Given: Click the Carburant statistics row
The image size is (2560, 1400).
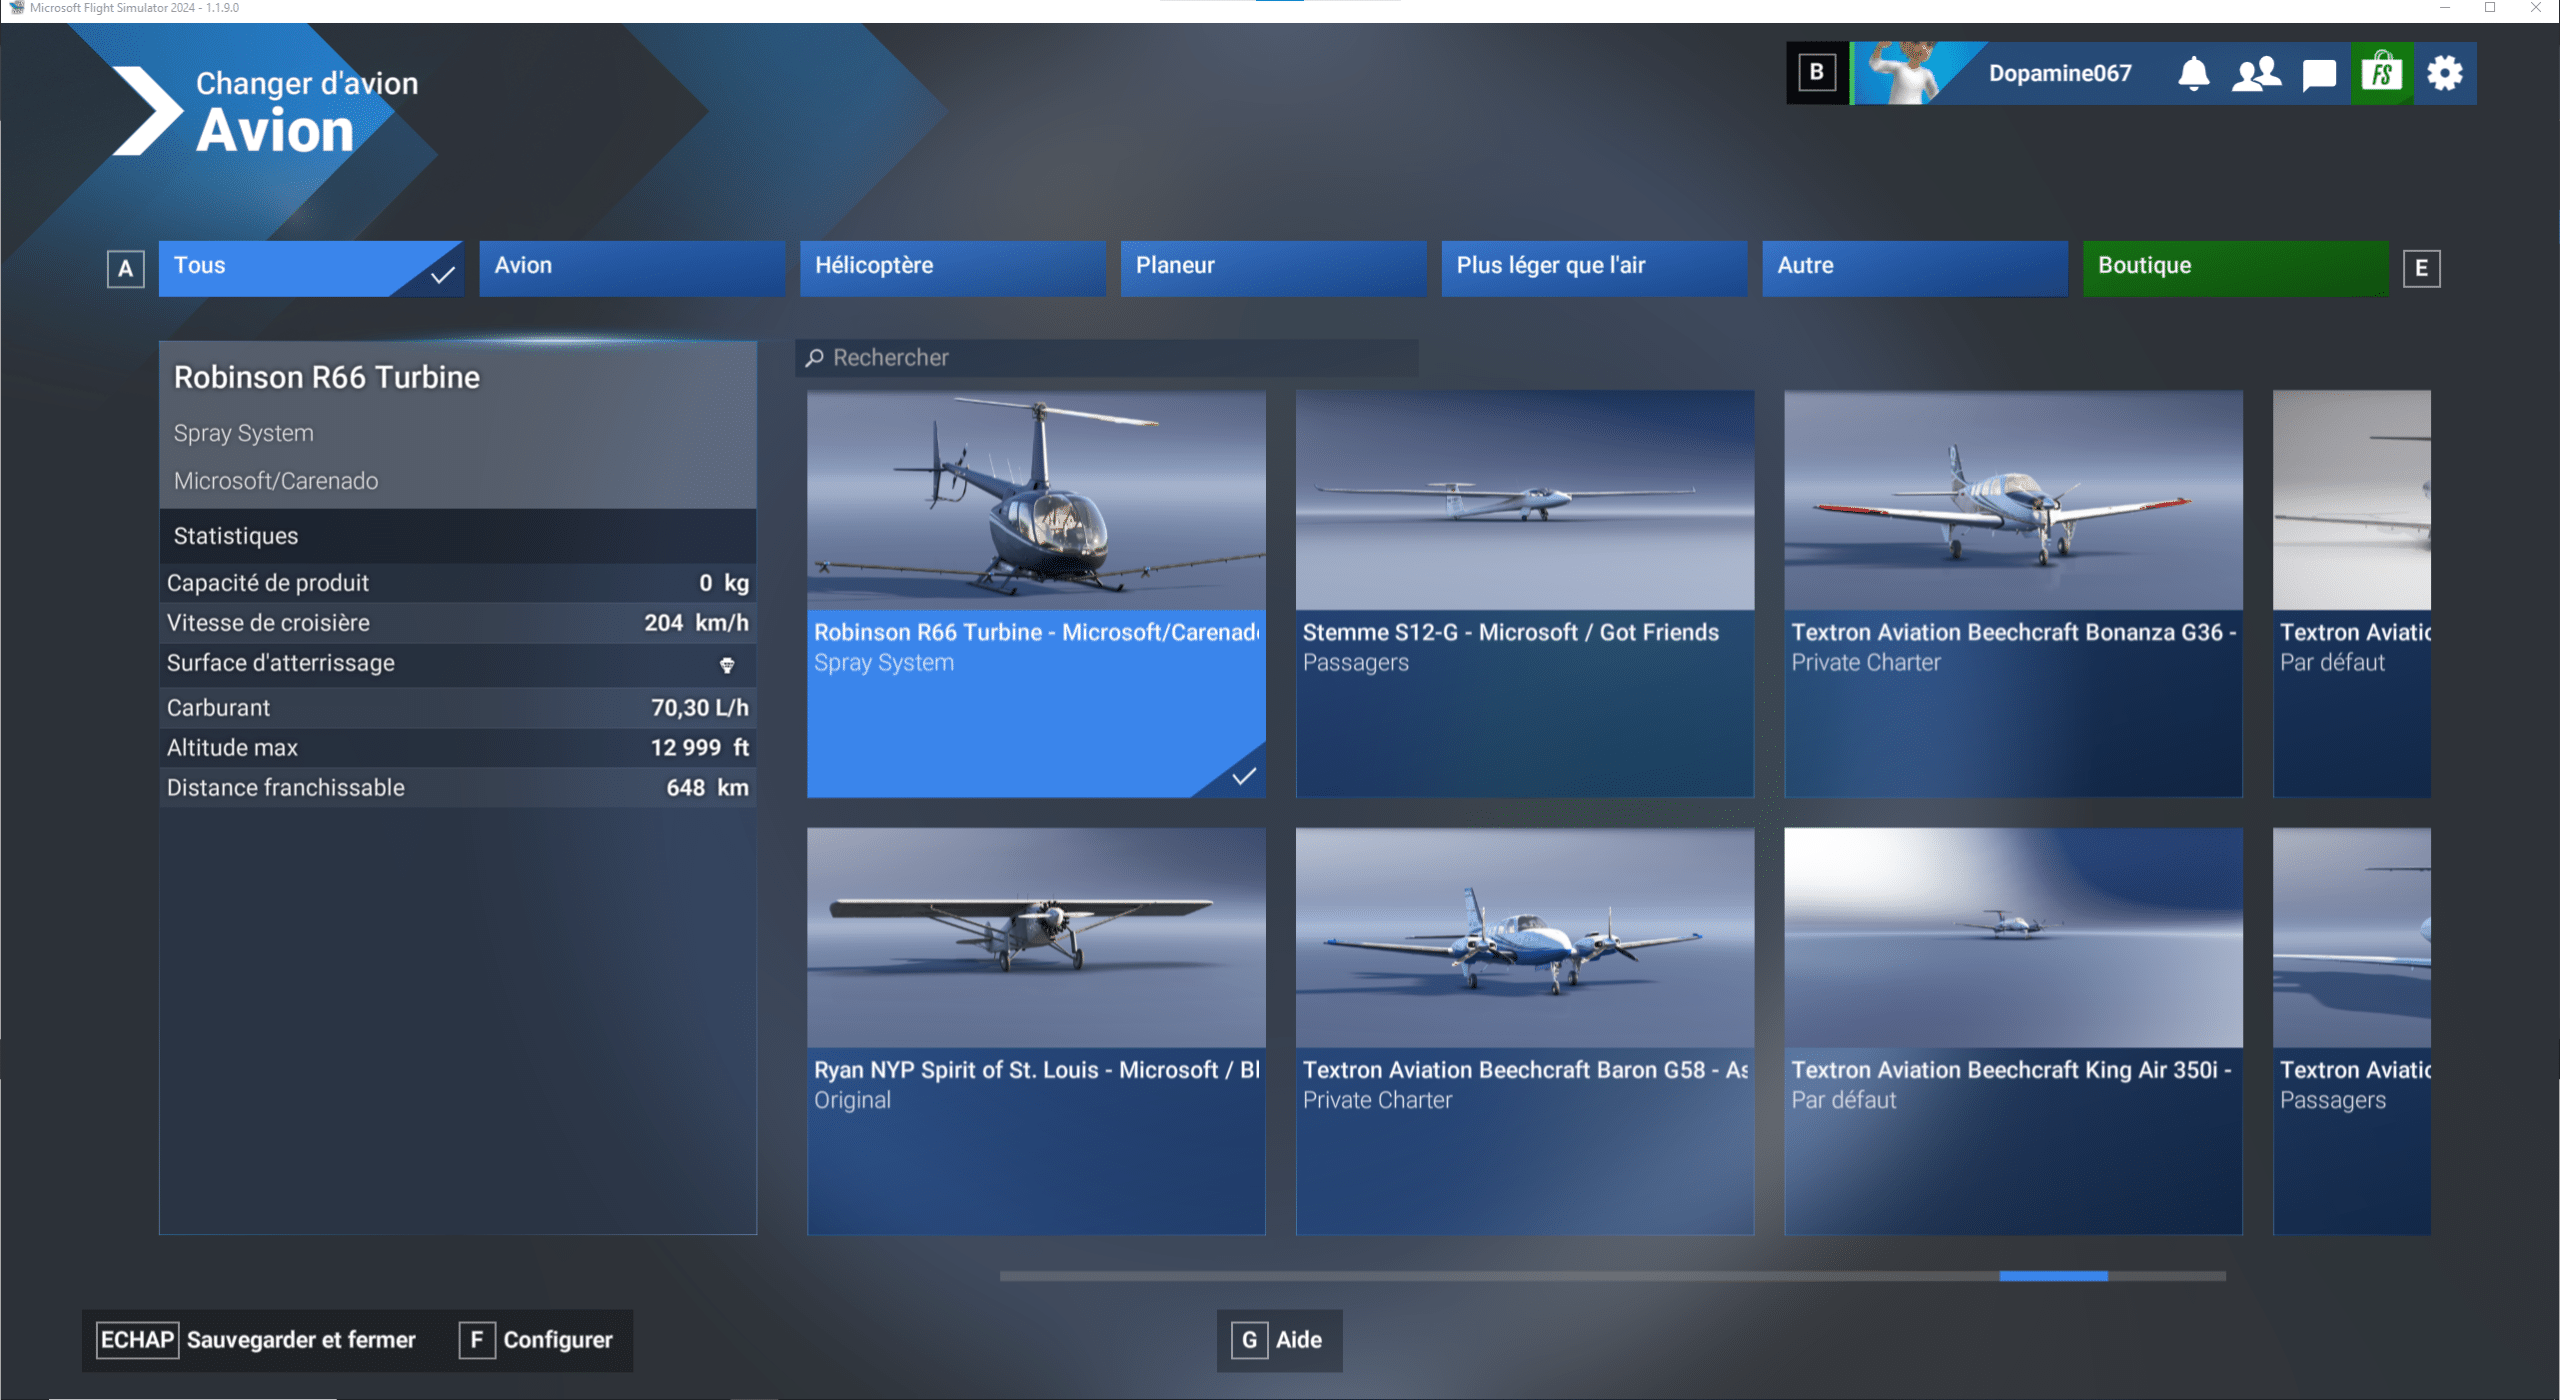Looking at the screenshot, I should [x=458, y=708].
